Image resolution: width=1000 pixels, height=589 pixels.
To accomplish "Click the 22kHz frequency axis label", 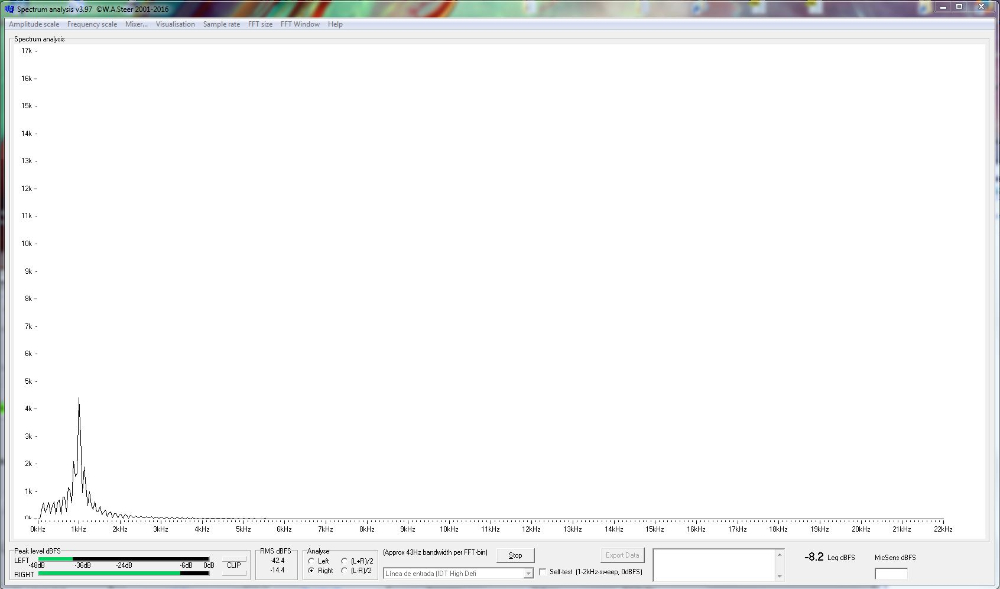I will tap(943, 529).
